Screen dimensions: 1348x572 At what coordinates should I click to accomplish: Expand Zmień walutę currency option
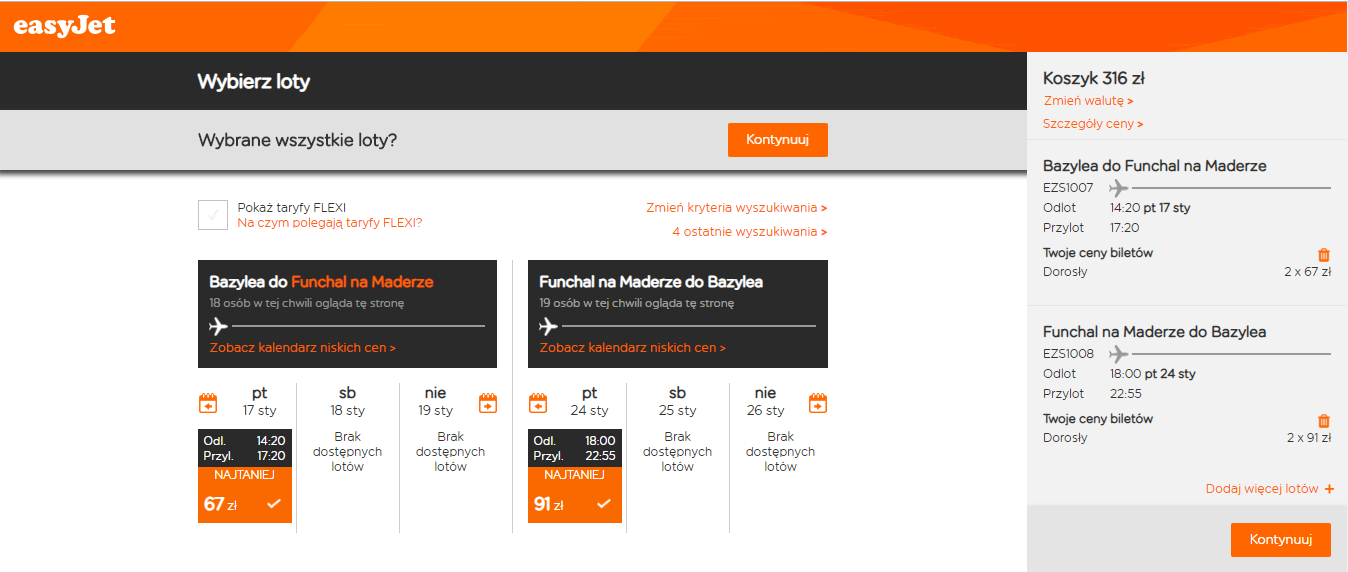pyautogui.click(x=1088, y=101)
